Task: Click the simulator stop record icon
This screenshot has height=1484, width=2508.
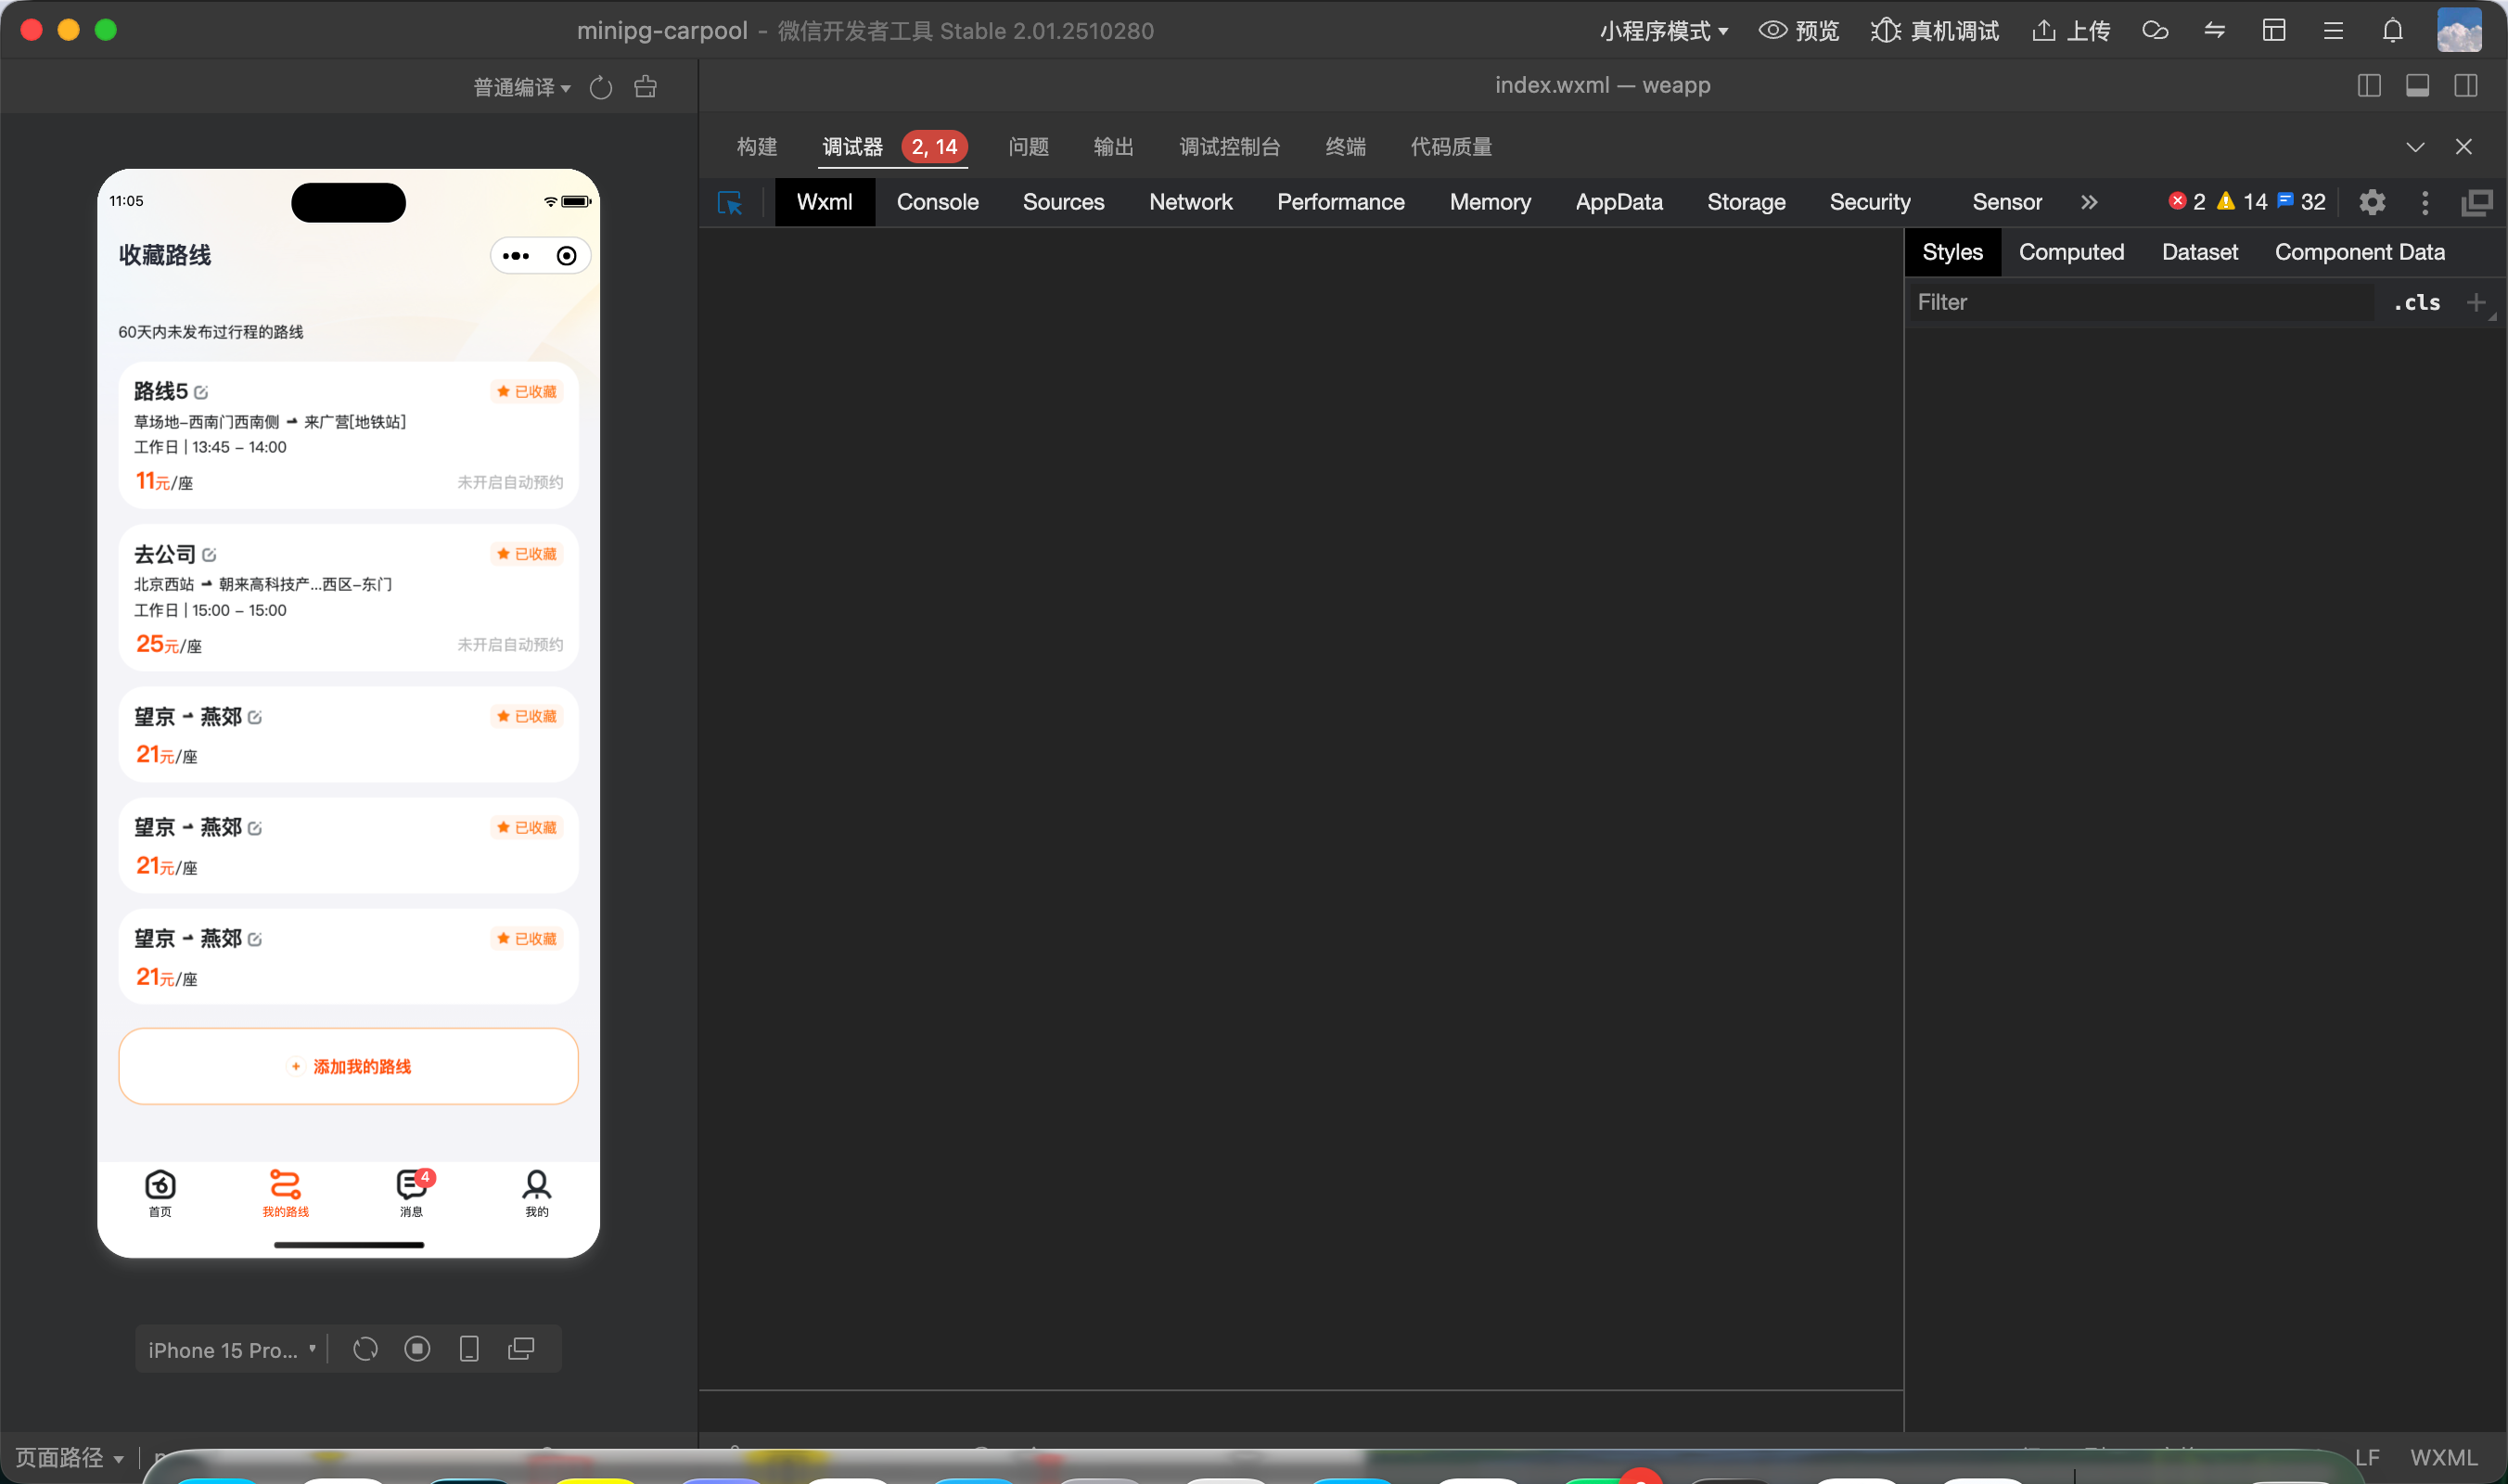Action: click(417, 1349)
